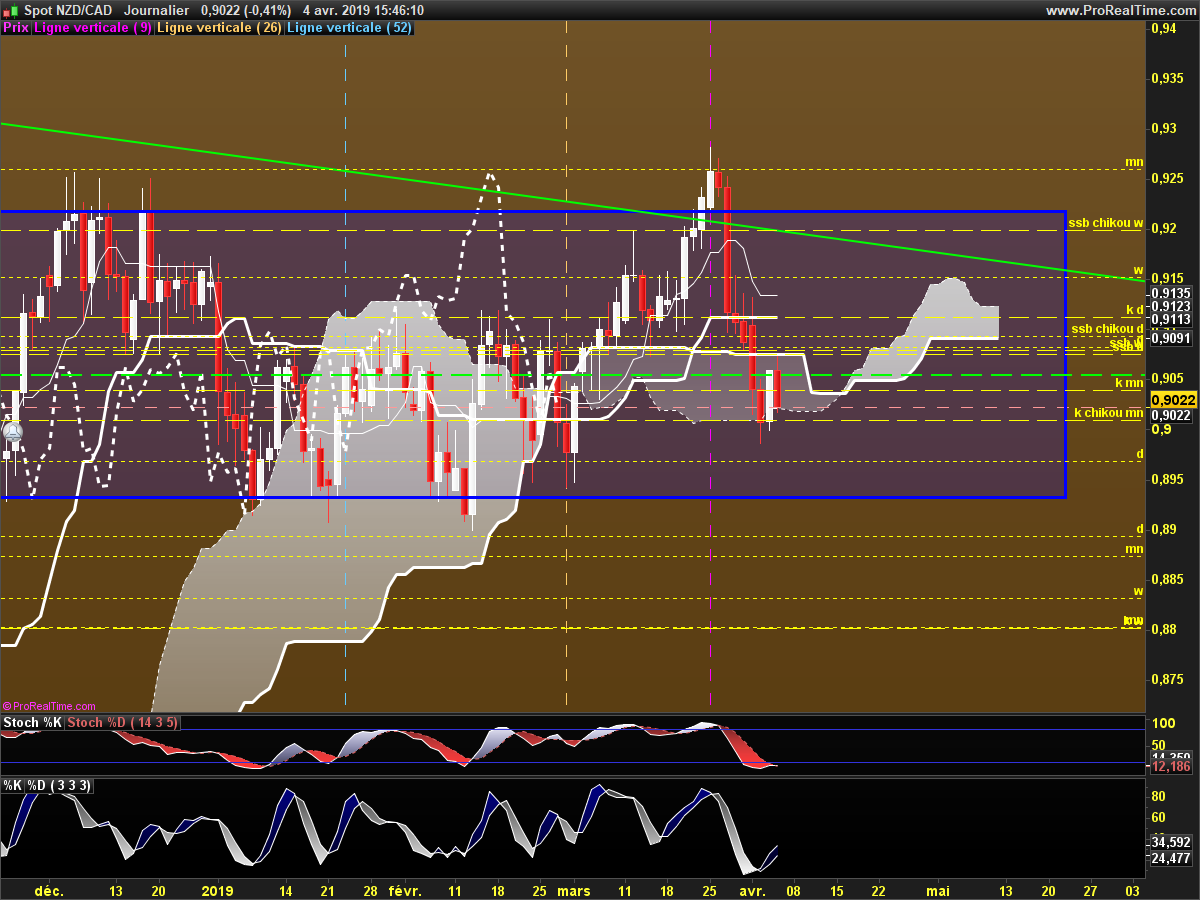
Task: Click the mars label on date axis
Action: 574,890
